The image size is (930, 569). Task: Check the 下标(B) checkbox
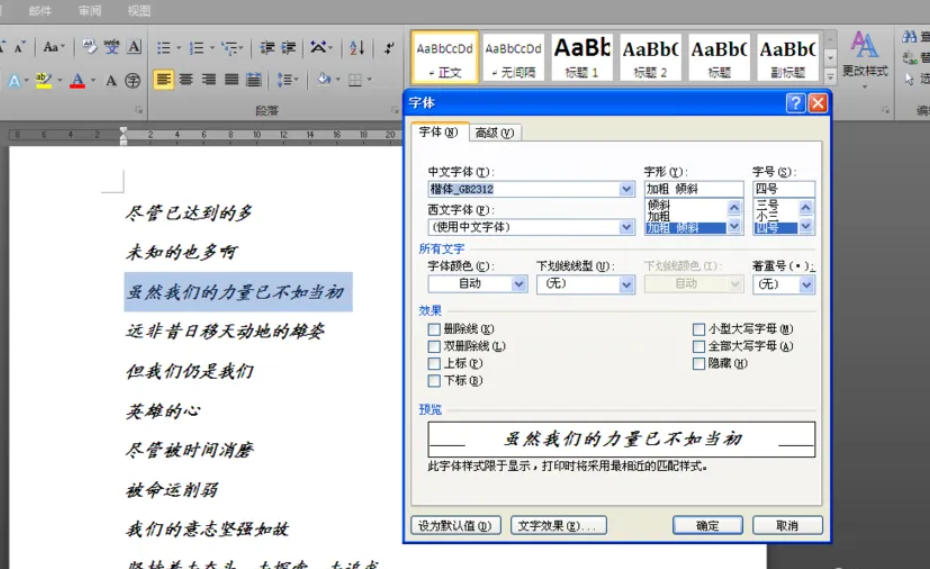(x=434, y=381)
